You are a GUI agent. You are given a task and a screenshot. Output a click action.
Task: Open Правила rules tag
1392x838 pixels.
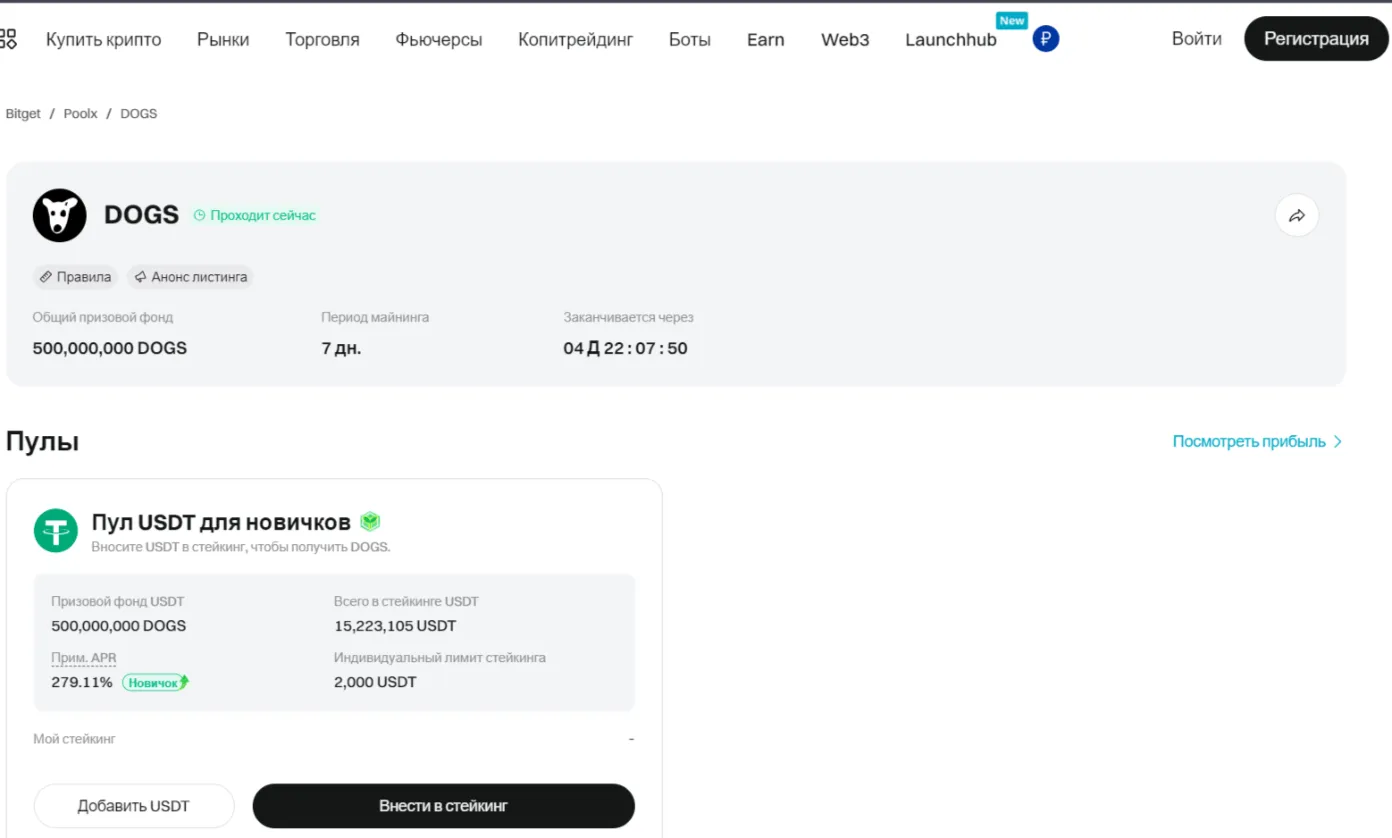75,277
